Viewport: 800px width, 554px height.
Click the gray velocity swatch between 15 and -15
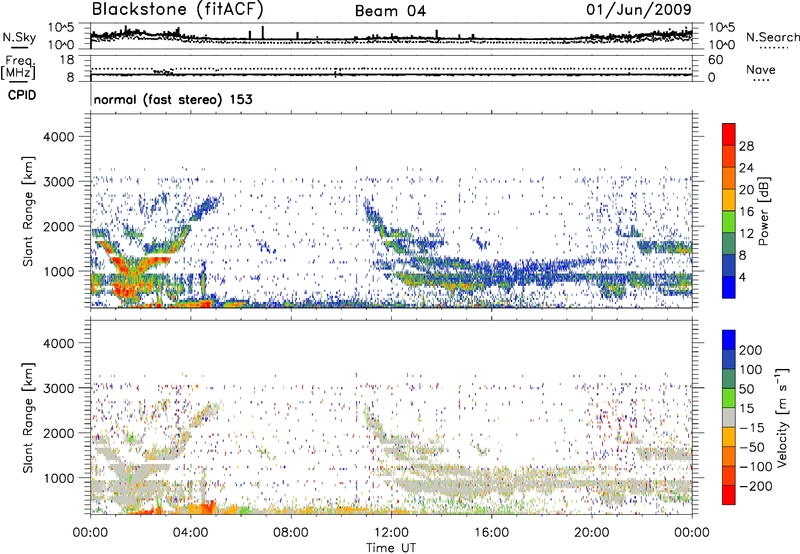click(729, 417)
